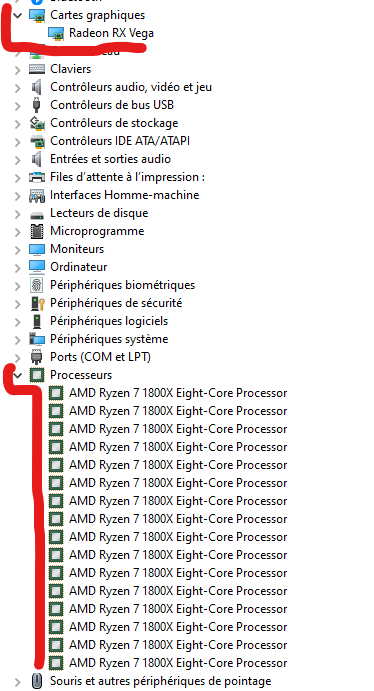Click the Files d'attente à l'impression printer icon
The width and height of the screenshot is (374, 691).
pos(37,177)
